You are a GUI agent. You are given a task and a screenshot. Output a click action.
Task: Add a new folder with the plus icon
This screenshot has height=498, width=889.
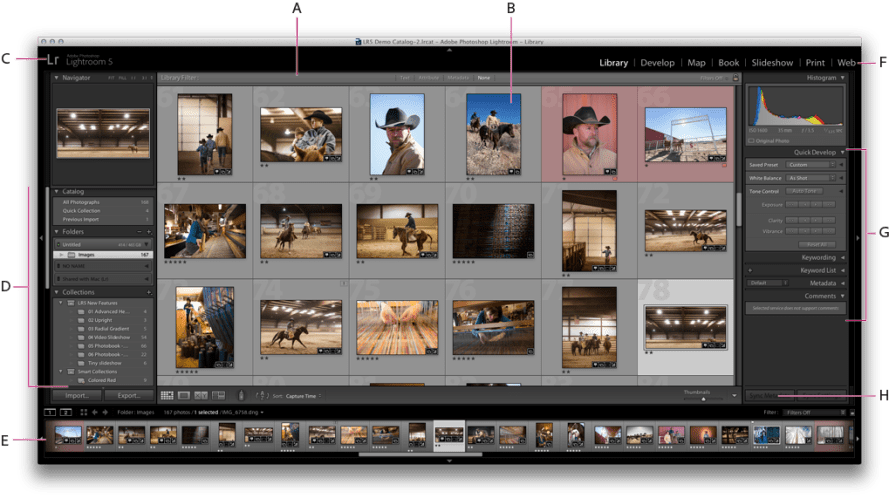[x=149, y=231]
